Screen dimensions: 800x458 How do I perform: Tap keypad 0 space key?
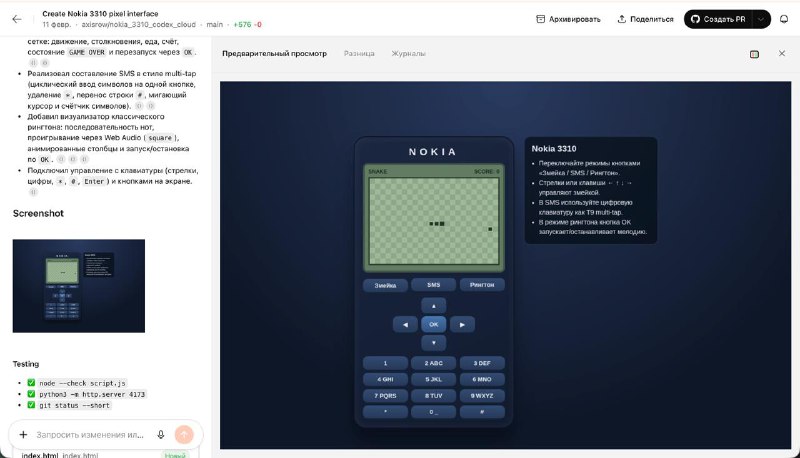click(x=434, y=412)
